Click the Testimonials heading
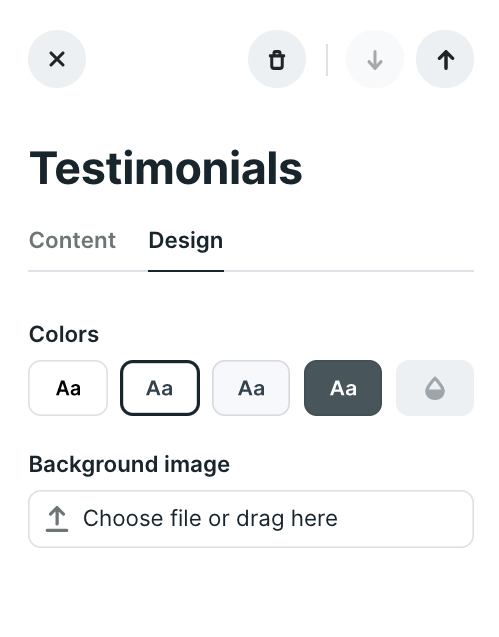 [x=166, y=168]
